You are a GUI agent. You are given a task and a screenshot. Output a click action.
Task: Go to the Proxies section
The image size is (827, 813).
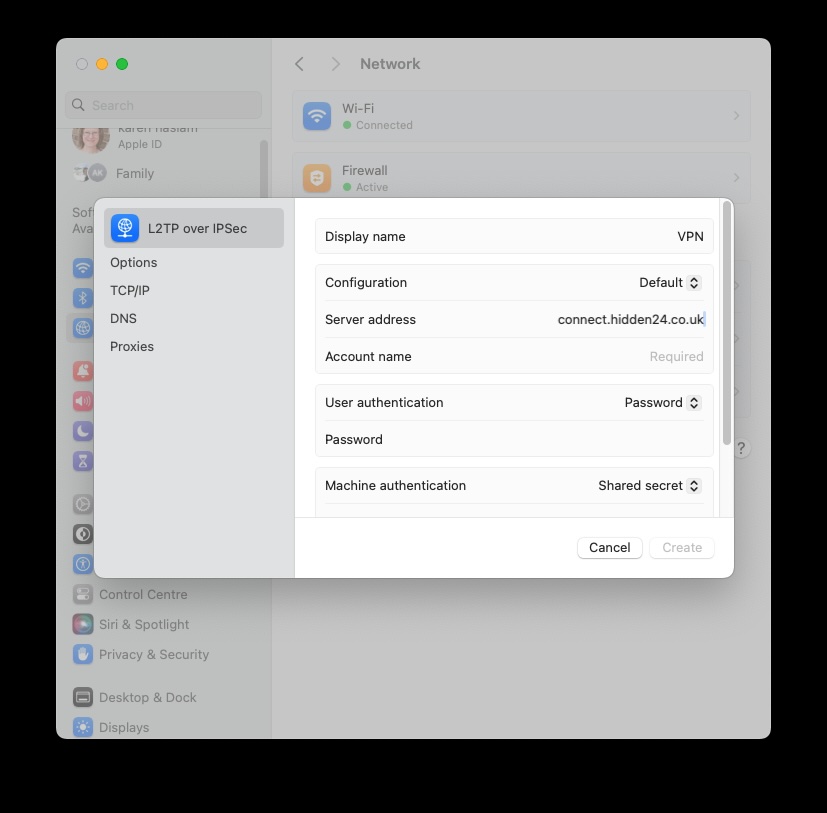(x=132, y=346)
